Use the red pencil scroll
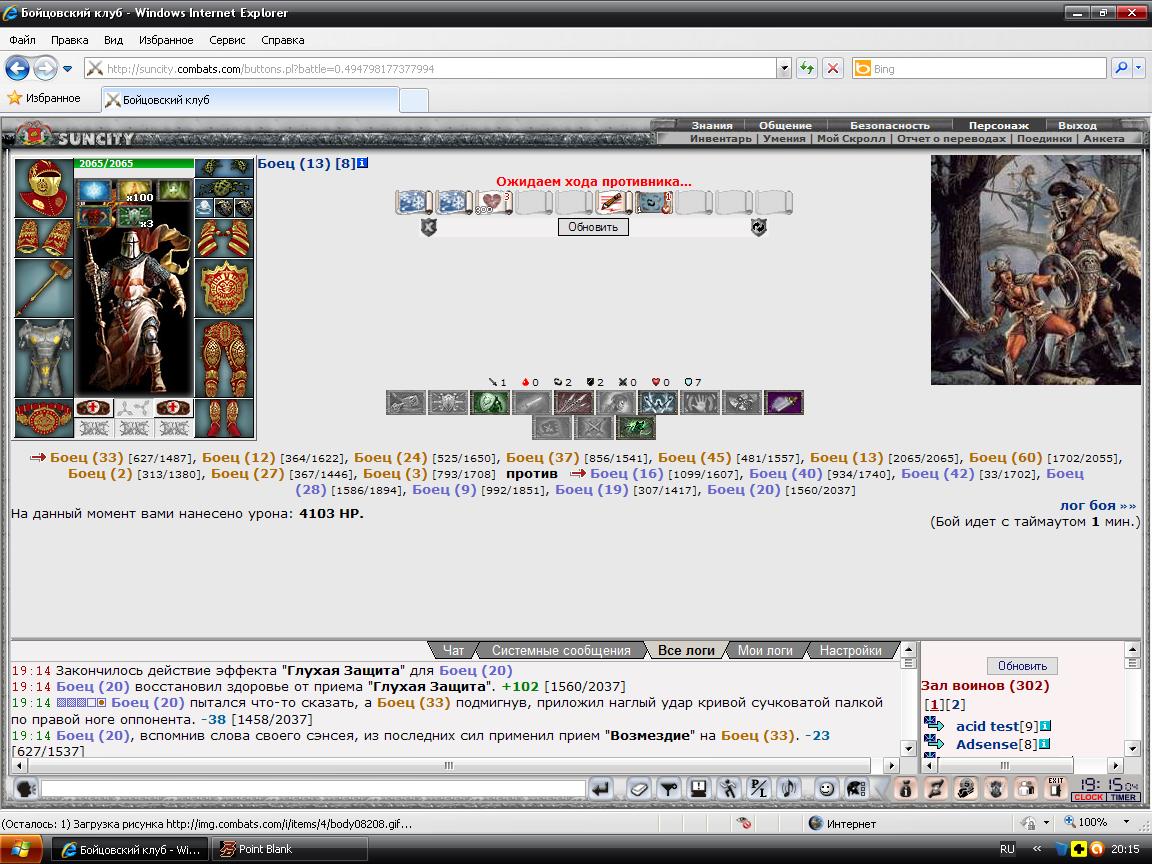 tap(613, 201)
